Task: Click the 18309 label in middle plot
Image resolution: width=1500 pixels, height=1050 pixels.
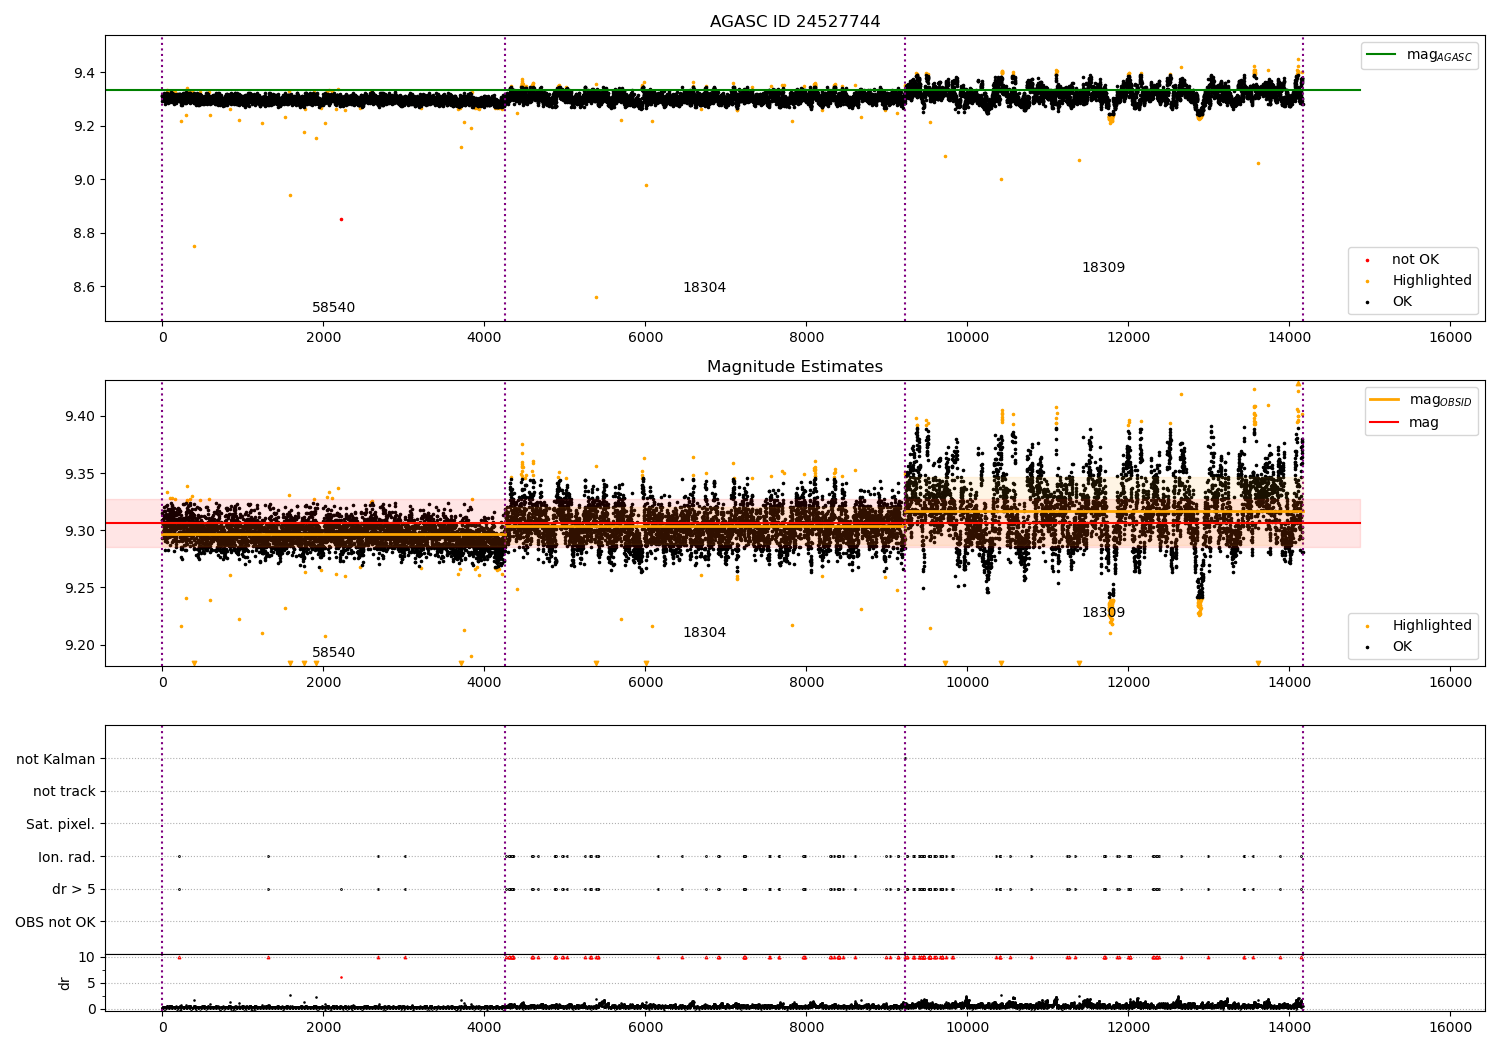Action: point(1103,613)
